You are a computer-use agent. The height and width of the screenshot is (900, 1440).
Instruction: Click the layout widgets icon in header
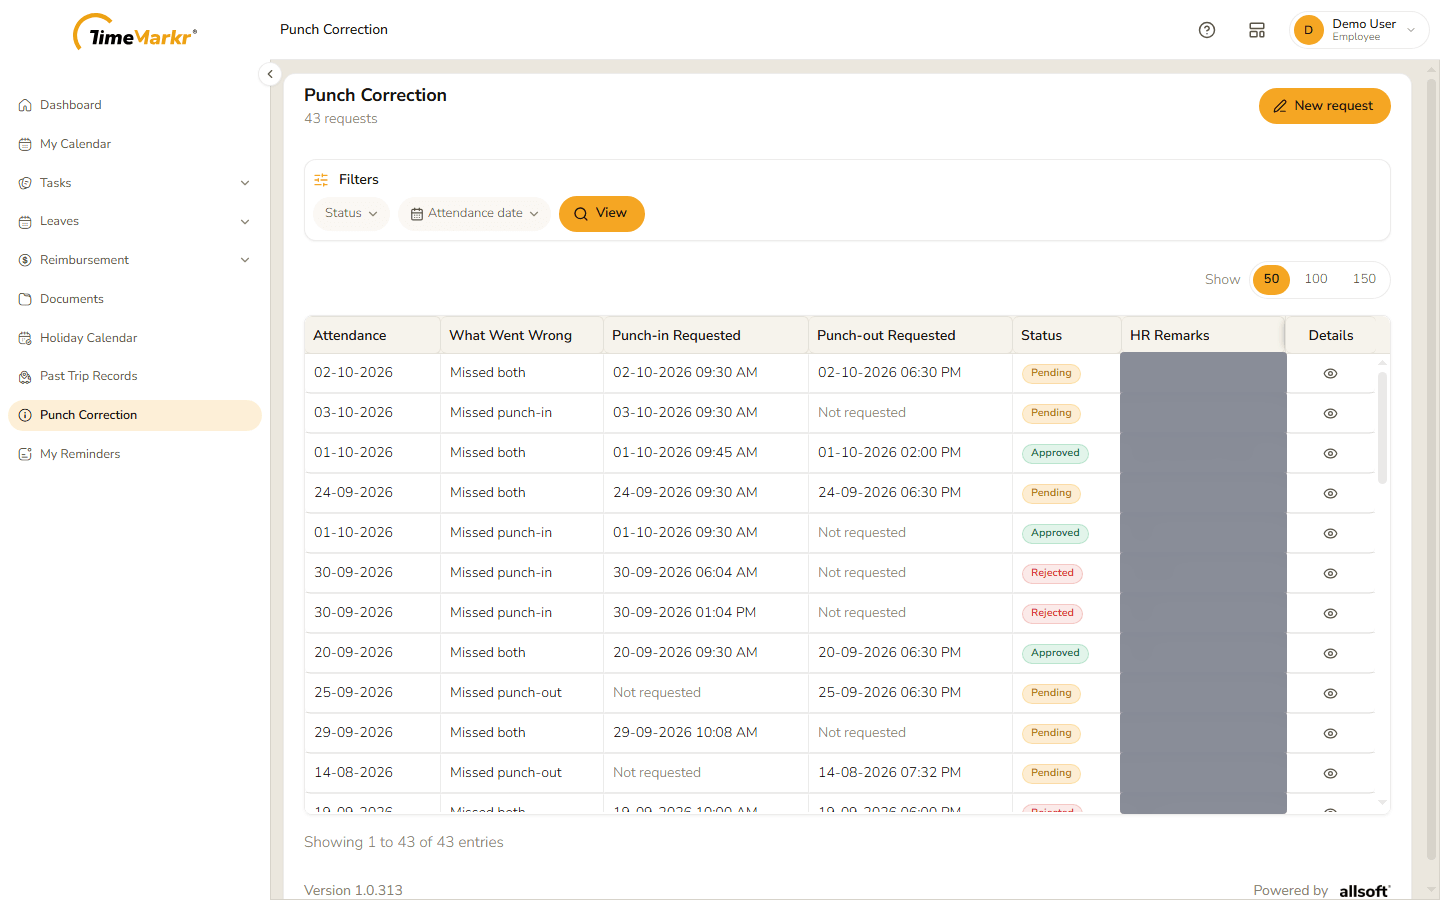[x=1257, y=30]
